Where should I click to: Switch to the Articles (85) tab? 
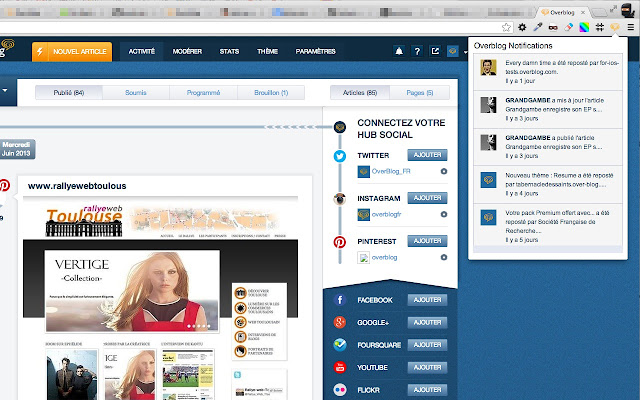tap(360, 93)
